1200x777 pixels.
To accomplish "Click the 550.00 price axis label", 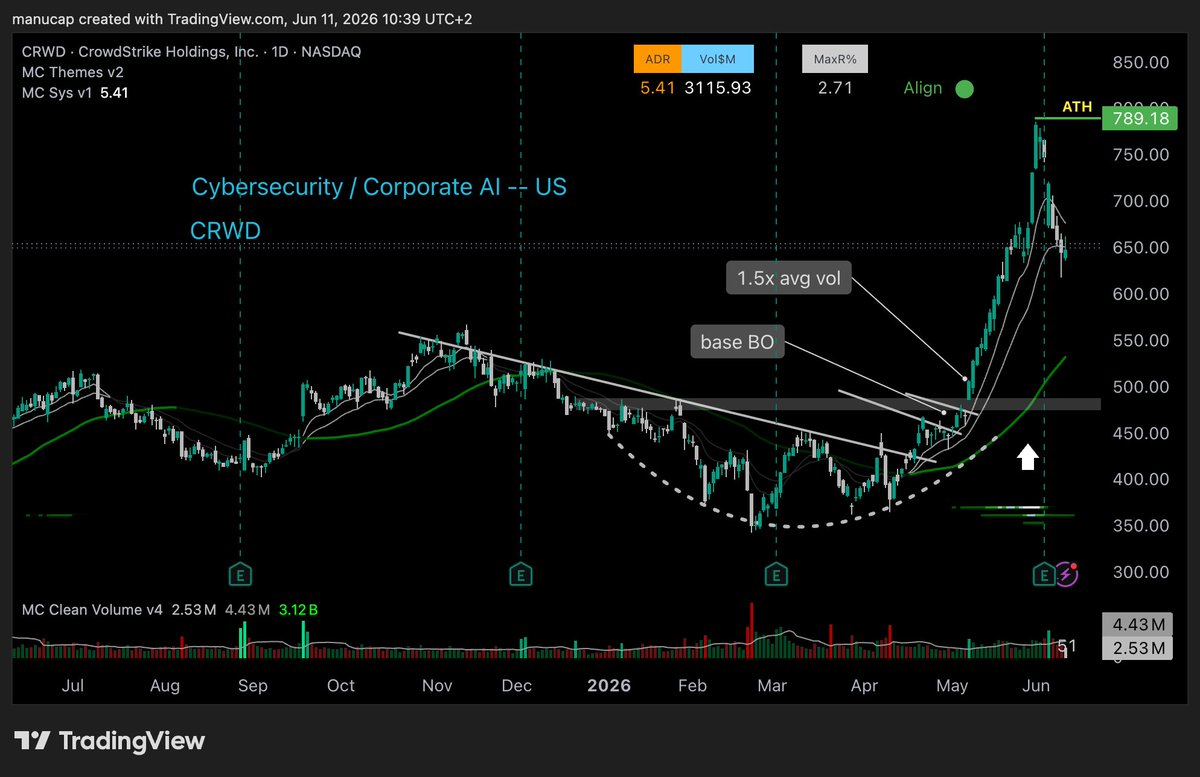I will tap(1141, 341).
